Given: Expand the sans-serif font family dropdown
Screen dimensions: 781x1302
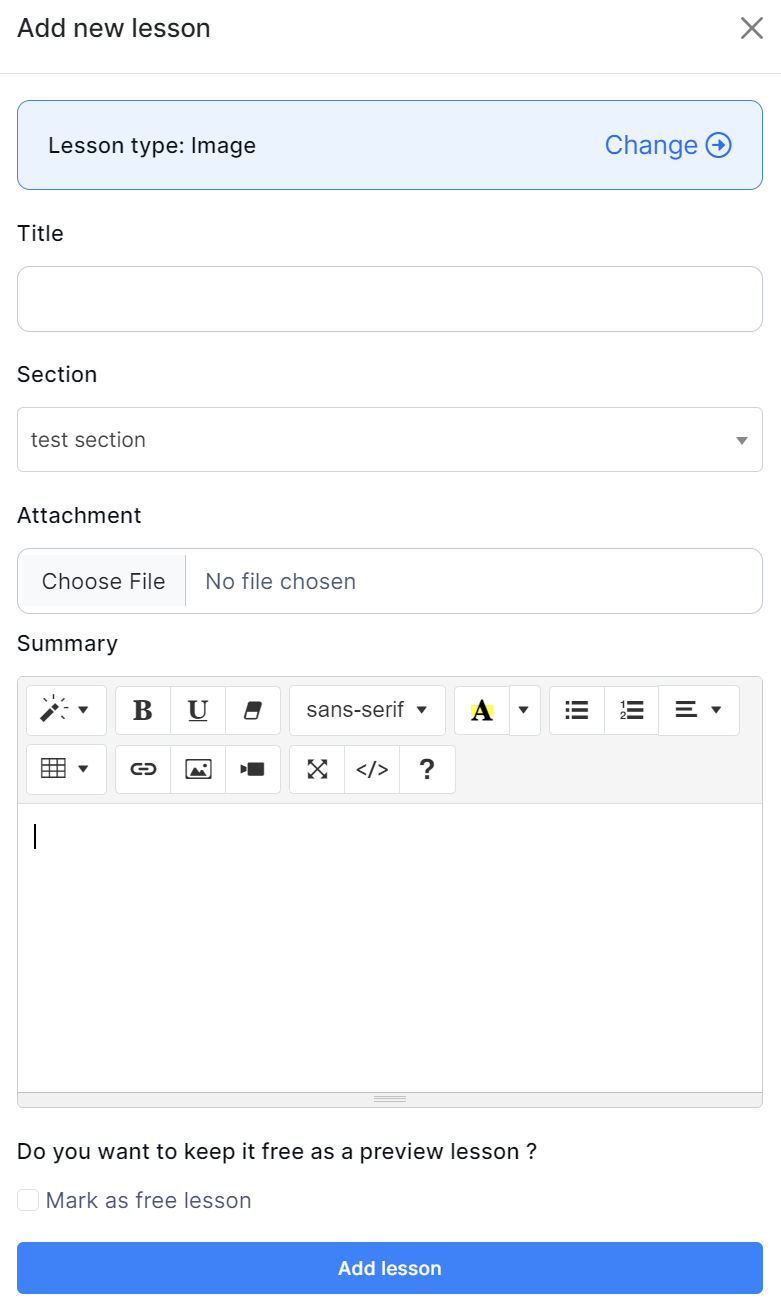Looking at the screenshot, I should (x=367, y=710).
